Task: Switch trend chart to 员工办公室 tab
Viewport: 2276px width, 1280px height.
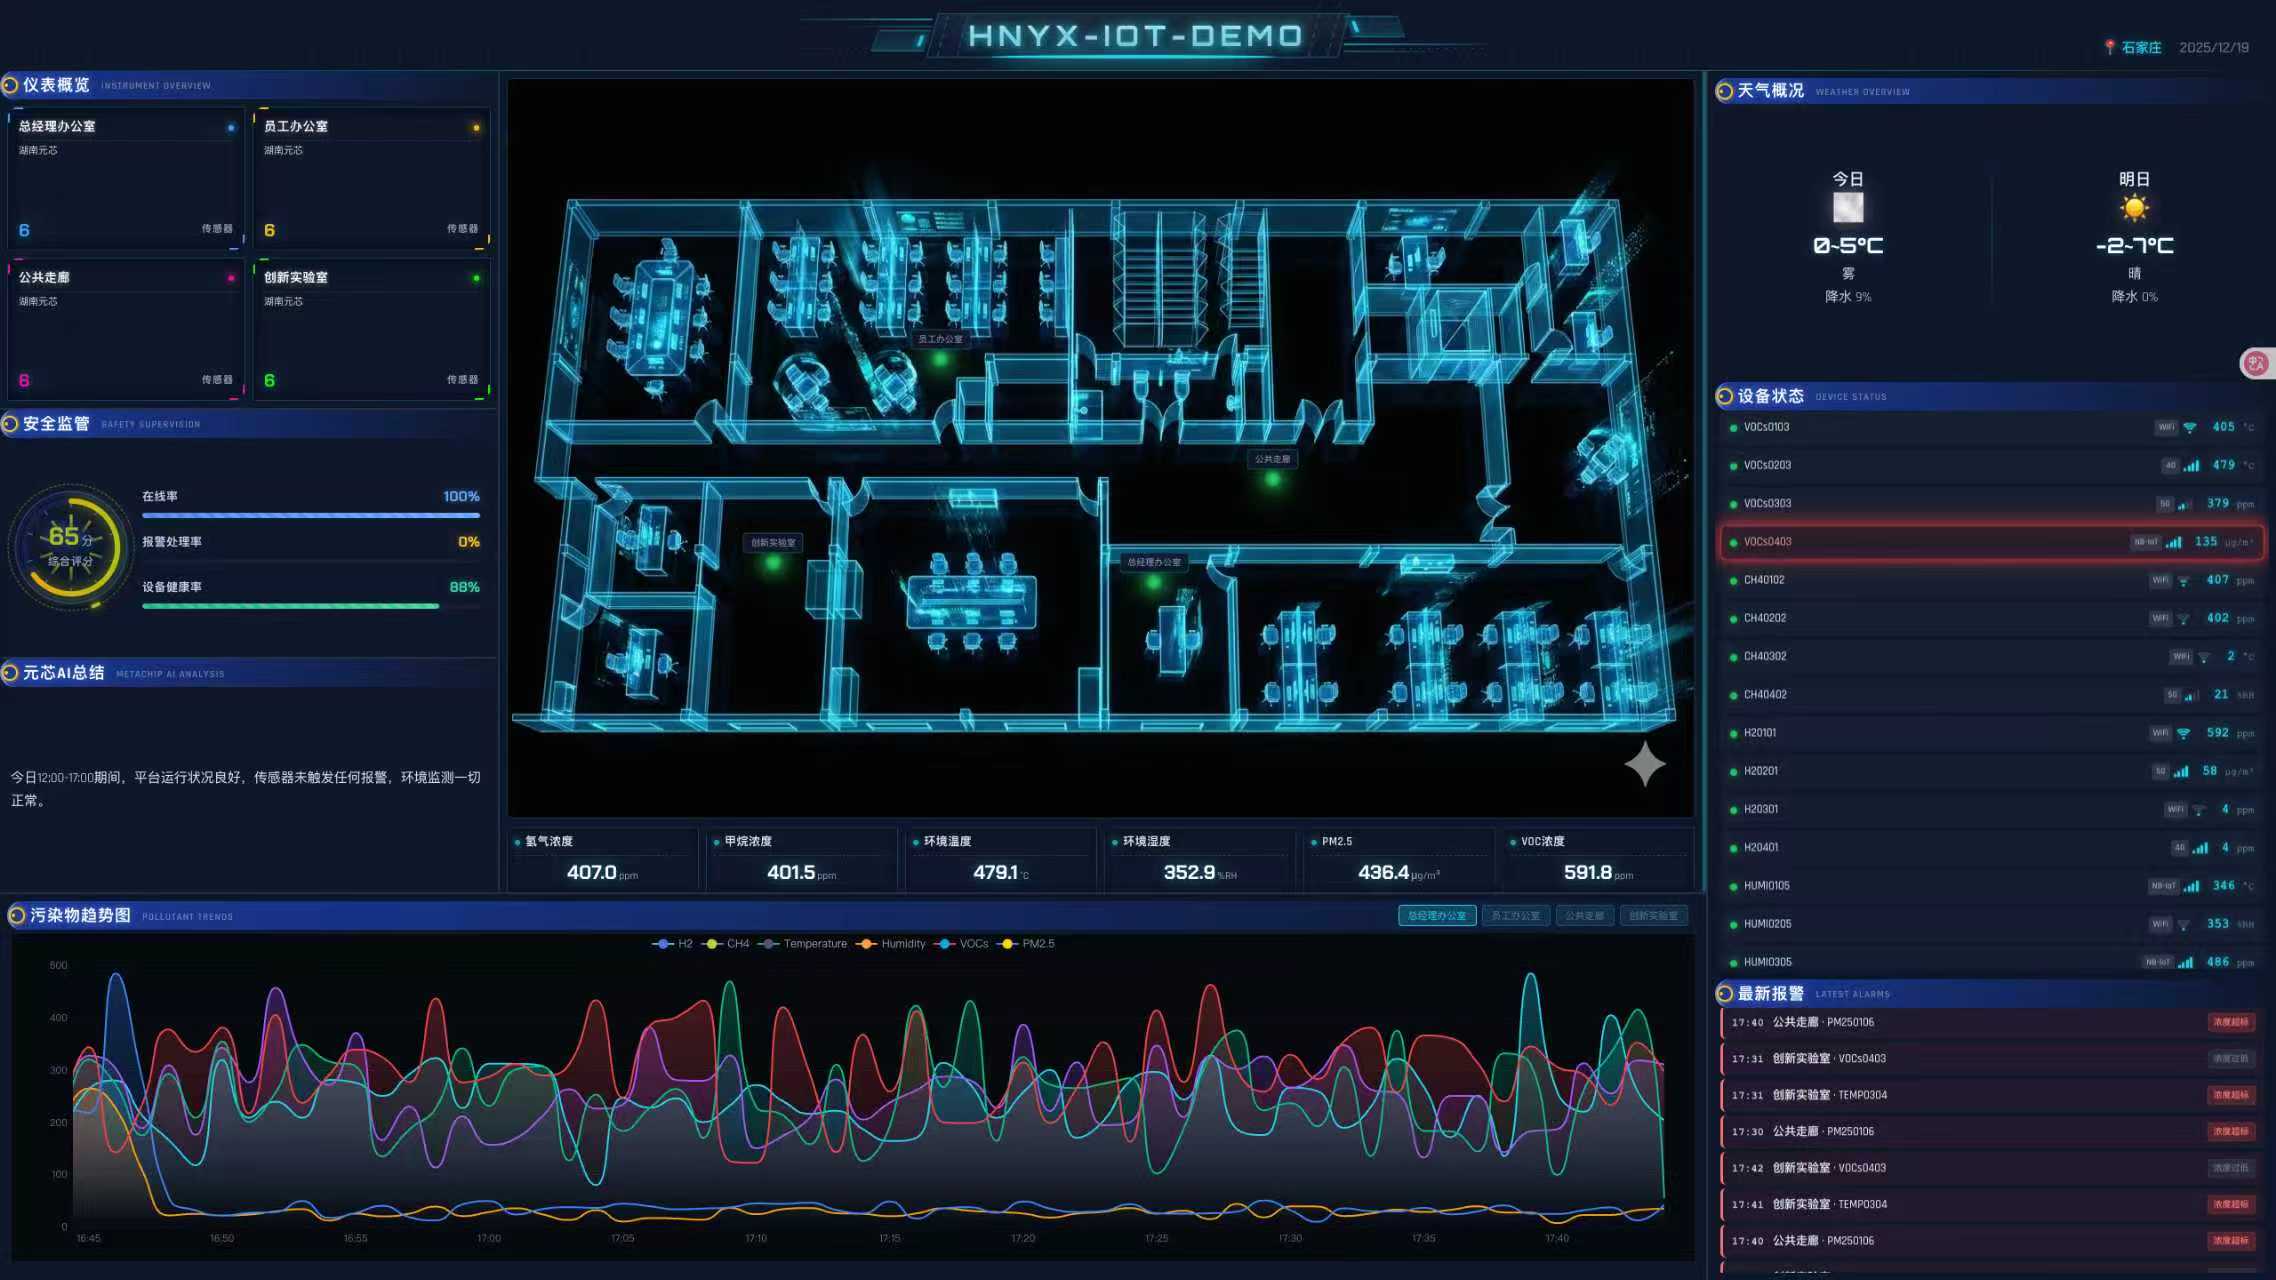Action: (x=1515, y=916)
